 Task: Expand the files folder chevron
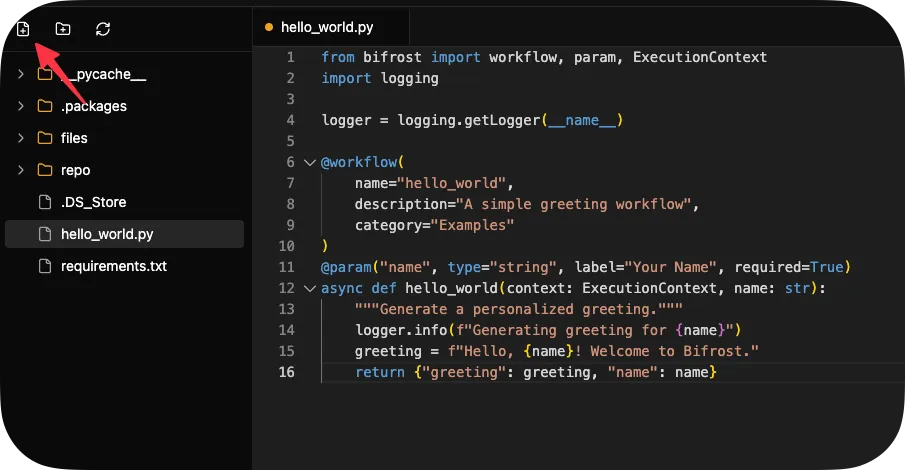coord(21,138)
